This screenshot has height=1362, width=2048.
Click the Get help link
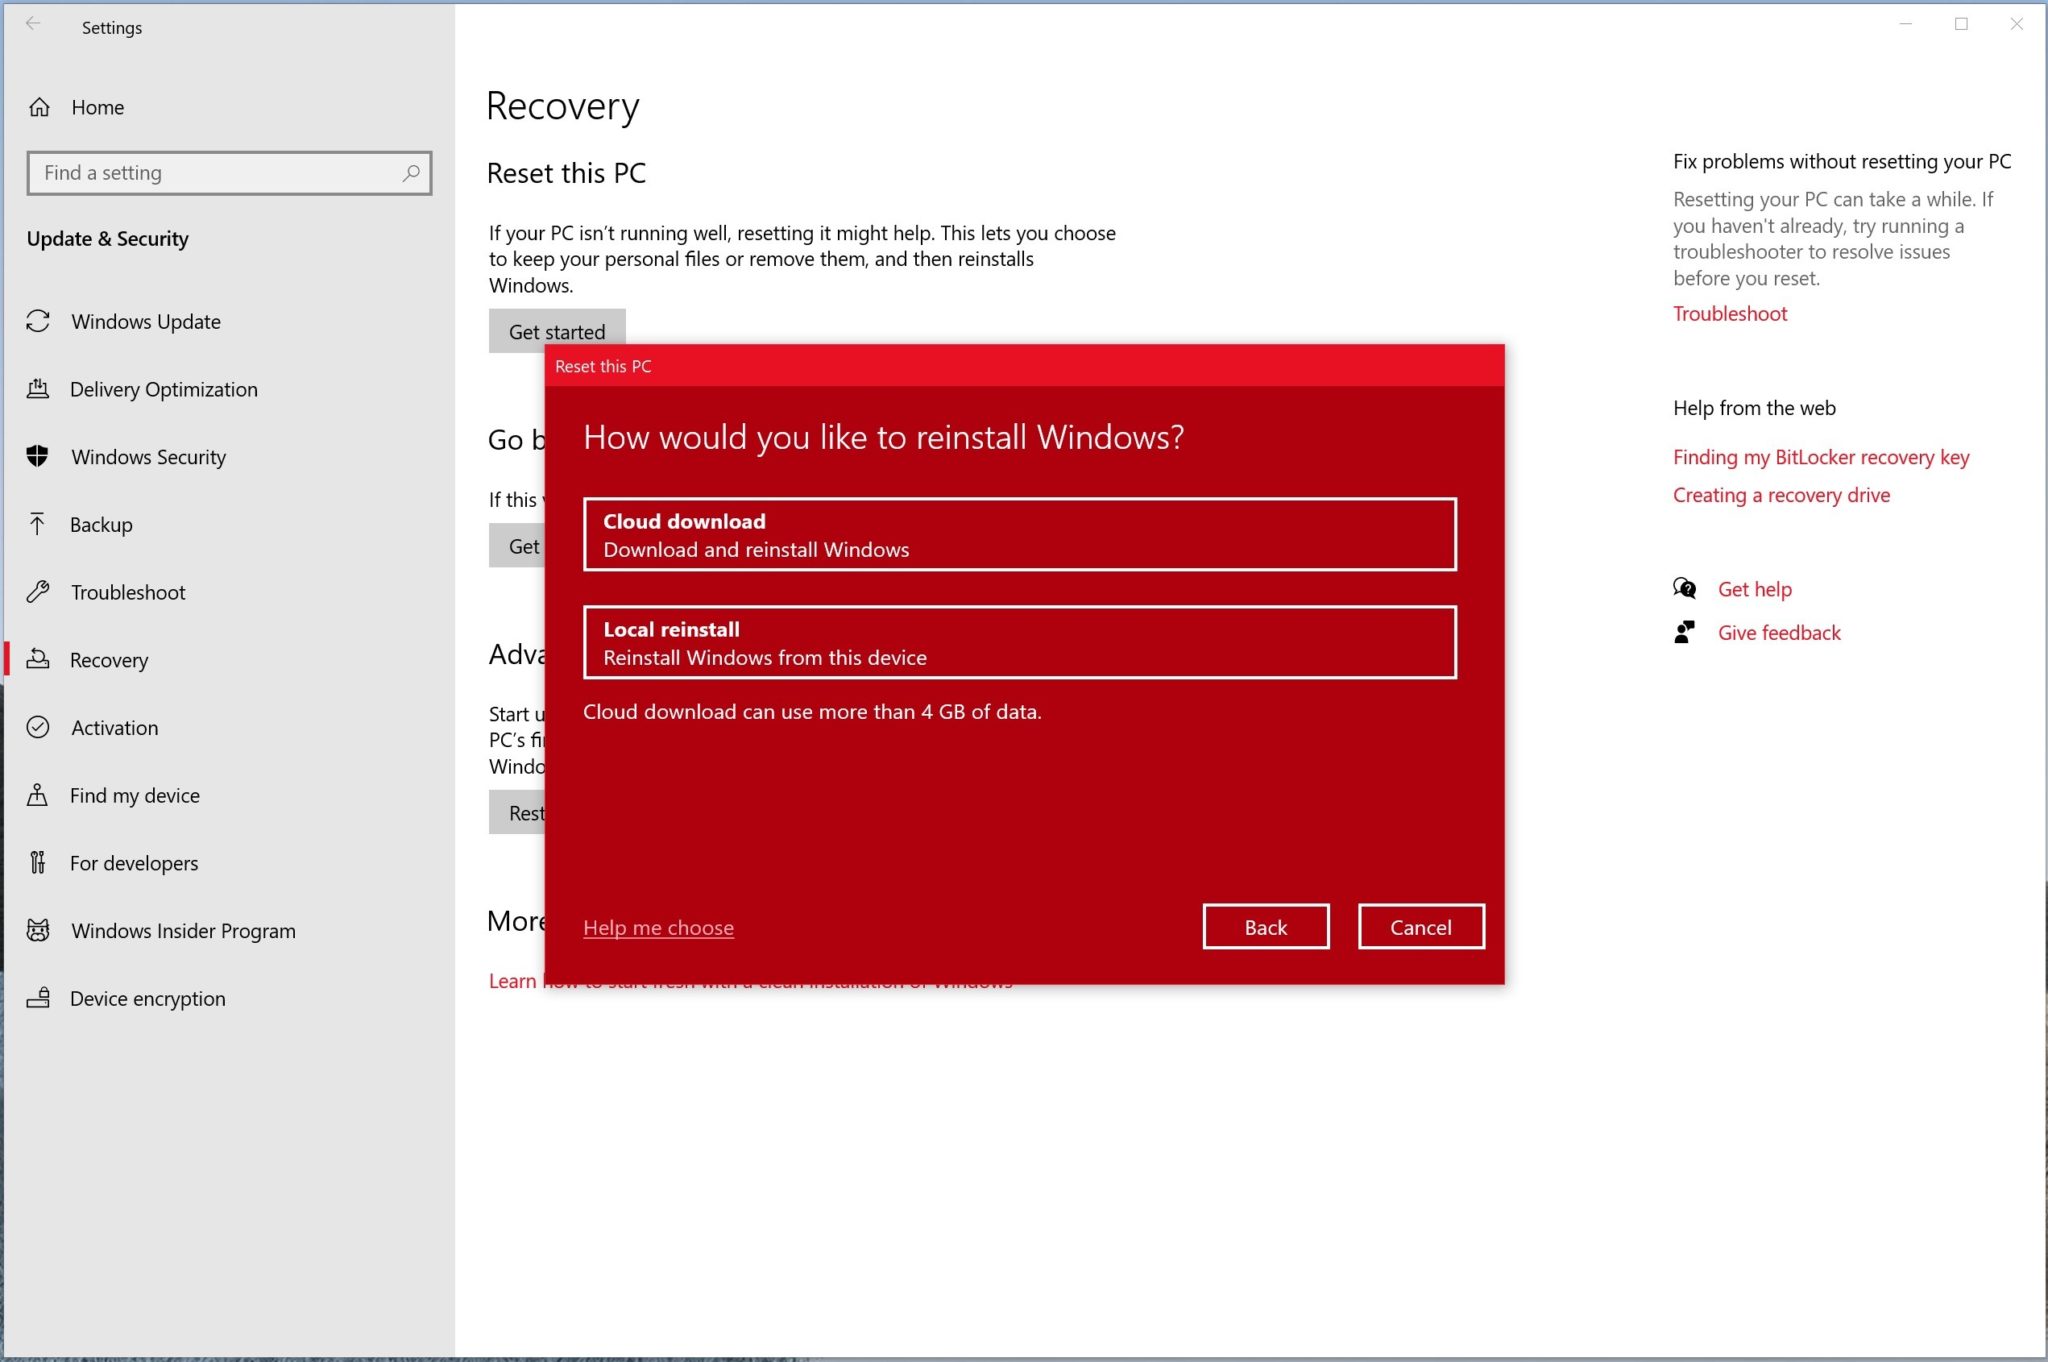(x=1755, y=589)
